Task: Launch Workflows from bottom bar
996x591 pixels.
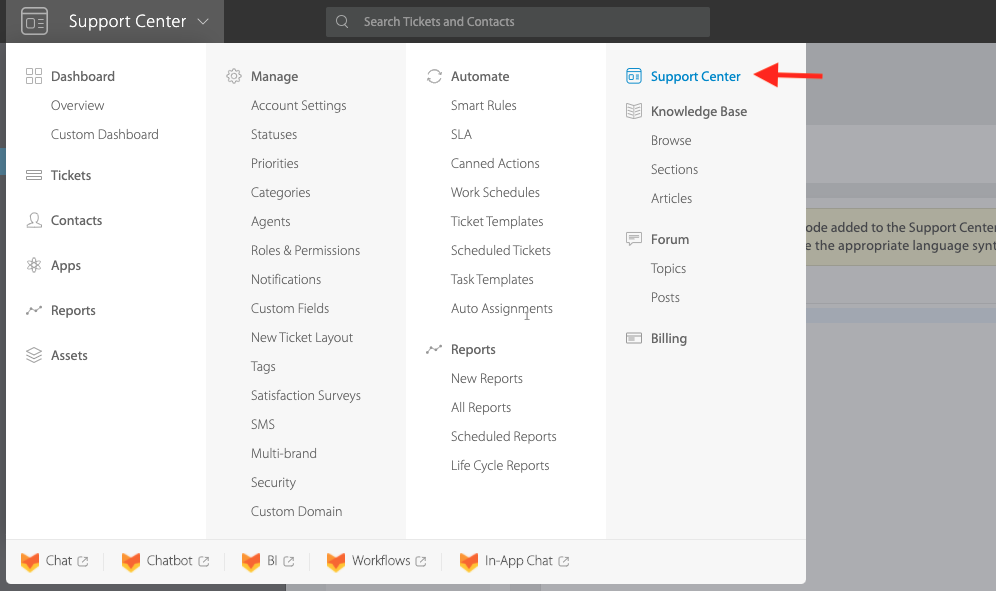Action: pos(380,561)
